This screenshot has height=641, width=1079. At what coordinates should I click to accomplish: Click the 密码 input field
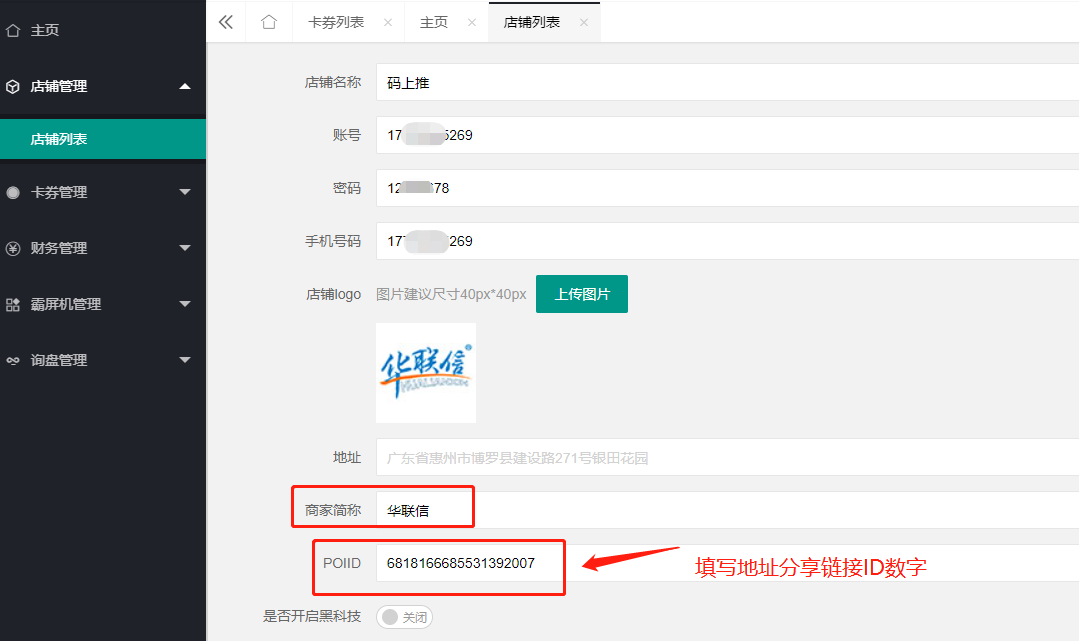[727, 188]
